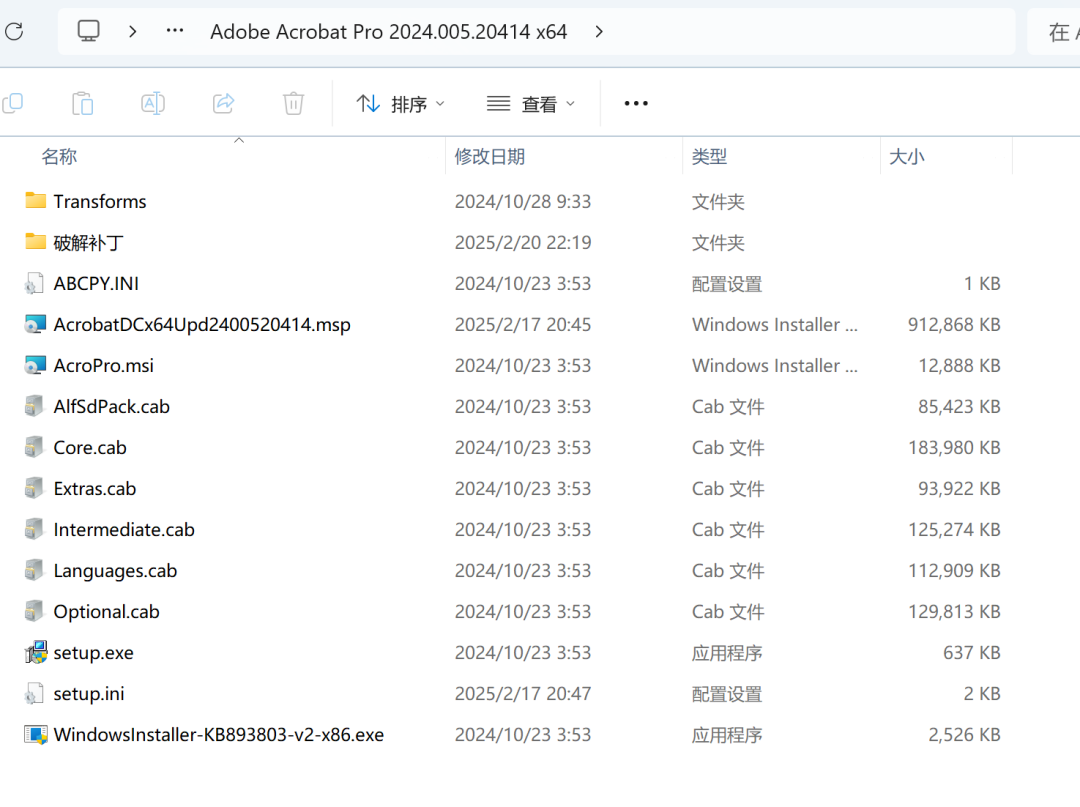The image size is (1080, 807).
Task: Sort by the 大小 column header
Action: (906, 156)
